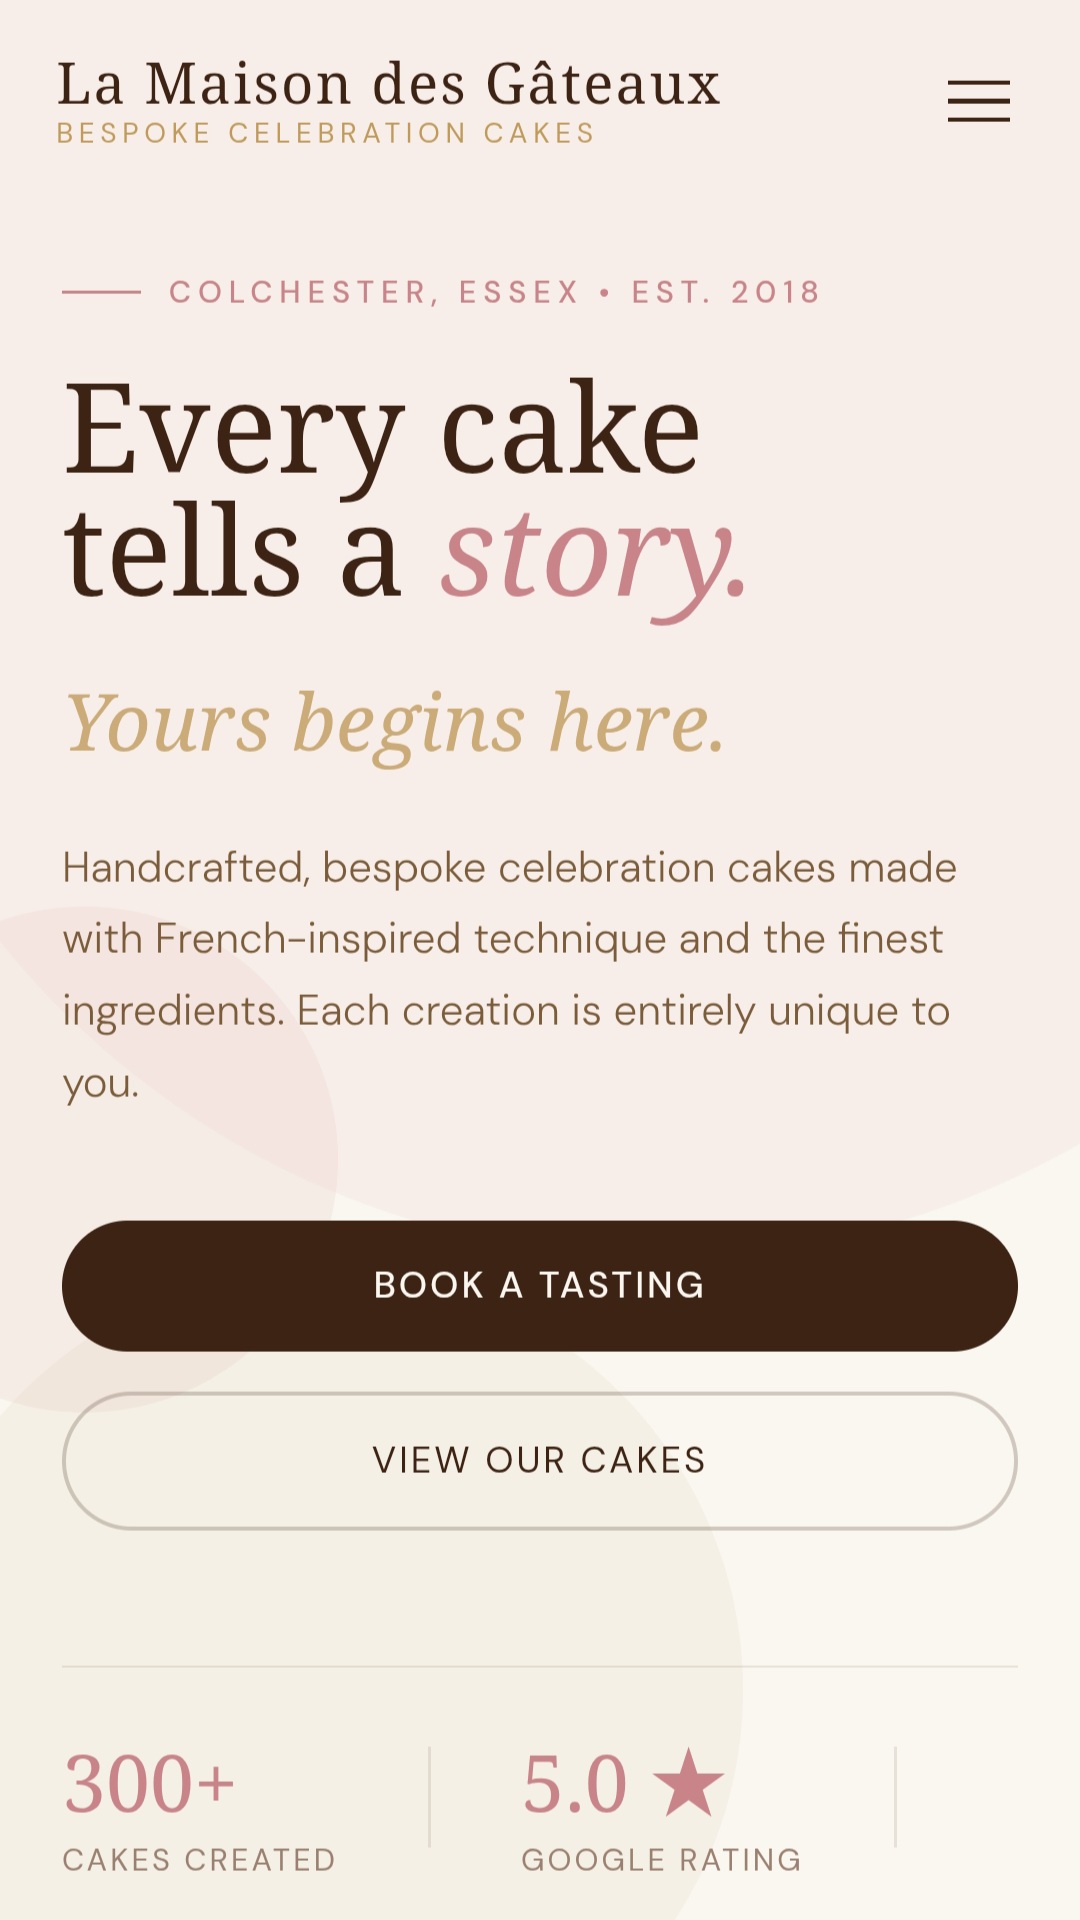
Task: Tap the Book a Tasting button
Action: point(540,1285)
